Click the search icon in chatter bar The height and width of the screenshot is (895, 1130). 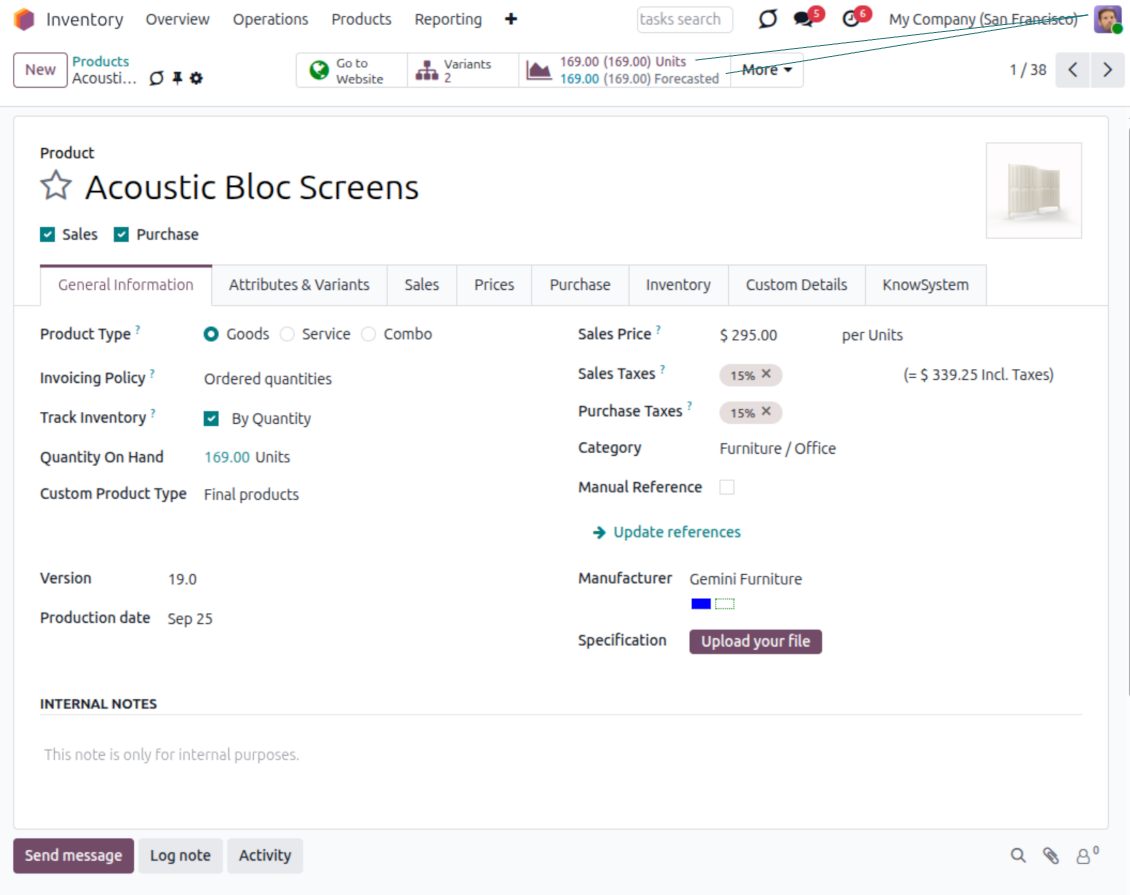click(1018, 855)
